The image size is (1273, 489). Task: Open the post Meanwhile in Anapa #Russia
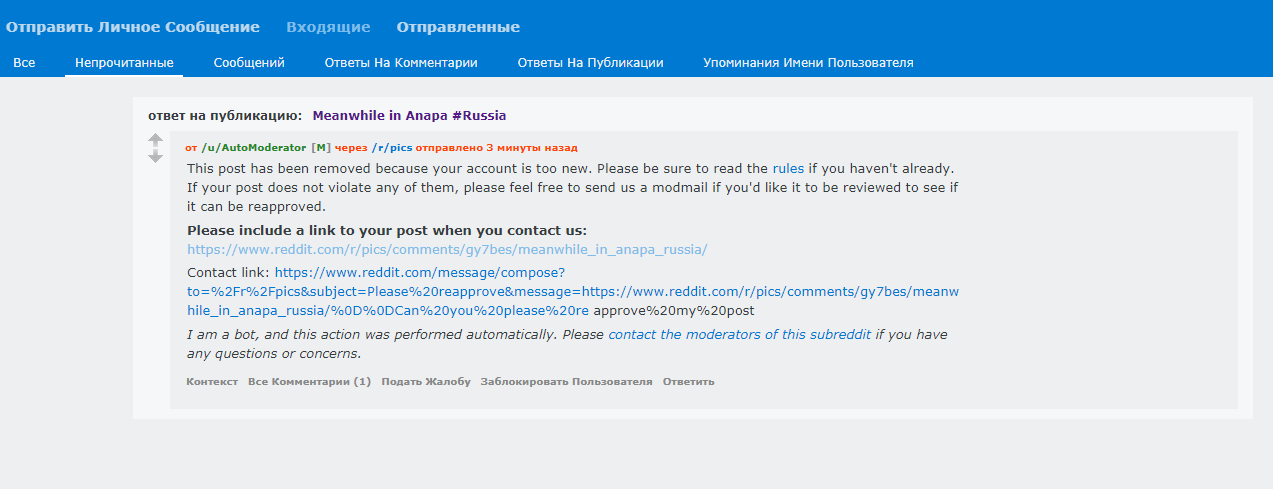click(x=409, y=115)
